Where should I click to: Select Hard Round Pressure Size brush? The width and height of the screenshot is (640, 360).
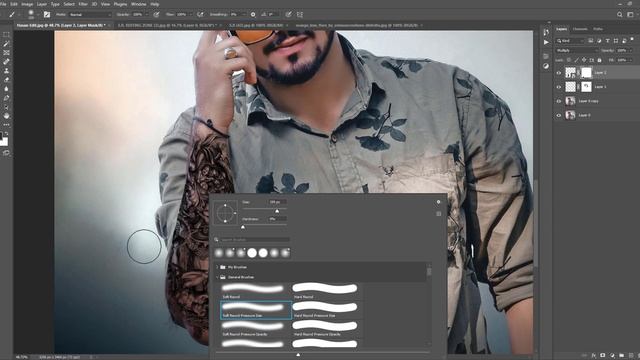325,310
